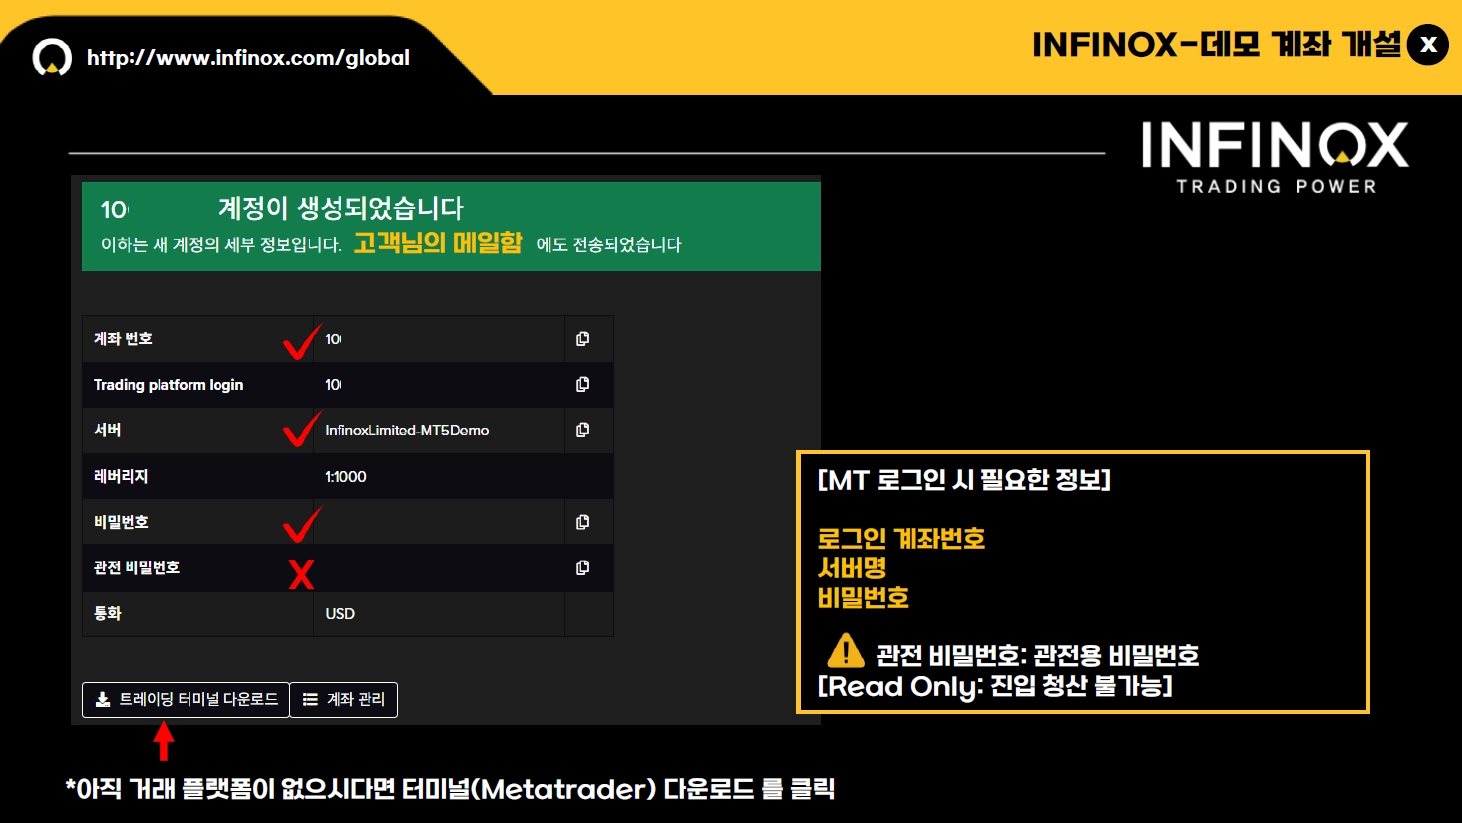Click the 통화 row label
The image size is (1462, 823).
107,614
